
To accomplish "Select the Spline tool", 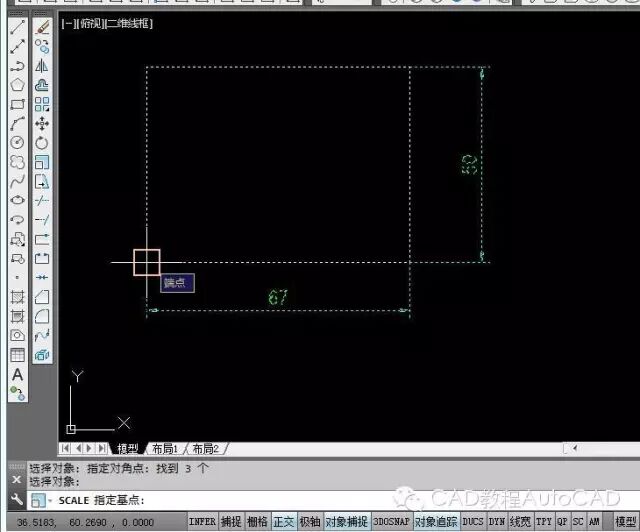I will [x=17, y=181].
